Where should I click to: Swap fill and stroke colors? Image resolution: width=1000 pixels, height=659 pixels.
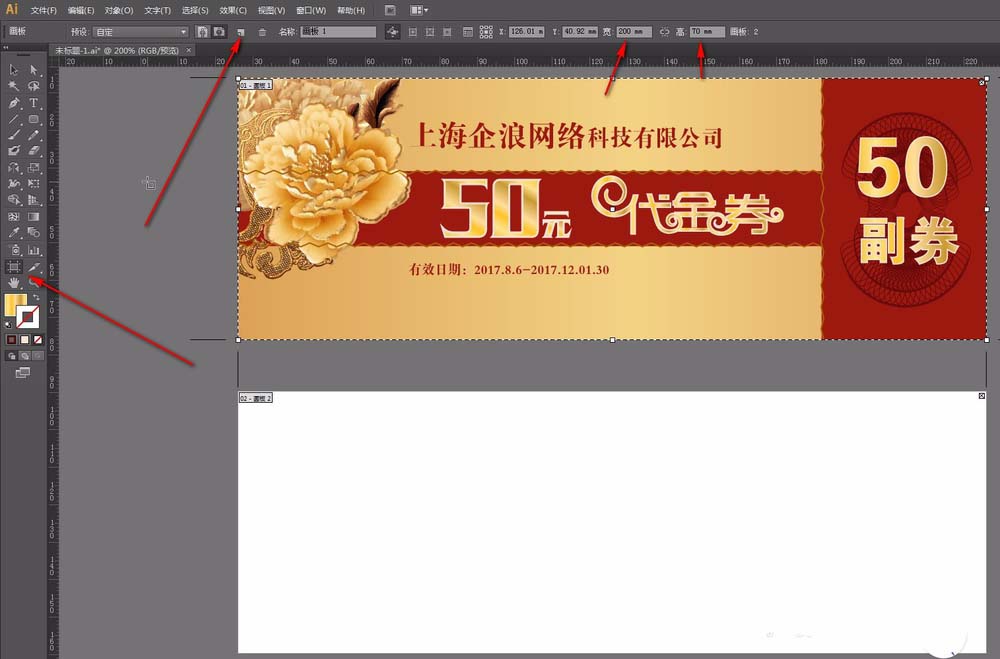36,297
